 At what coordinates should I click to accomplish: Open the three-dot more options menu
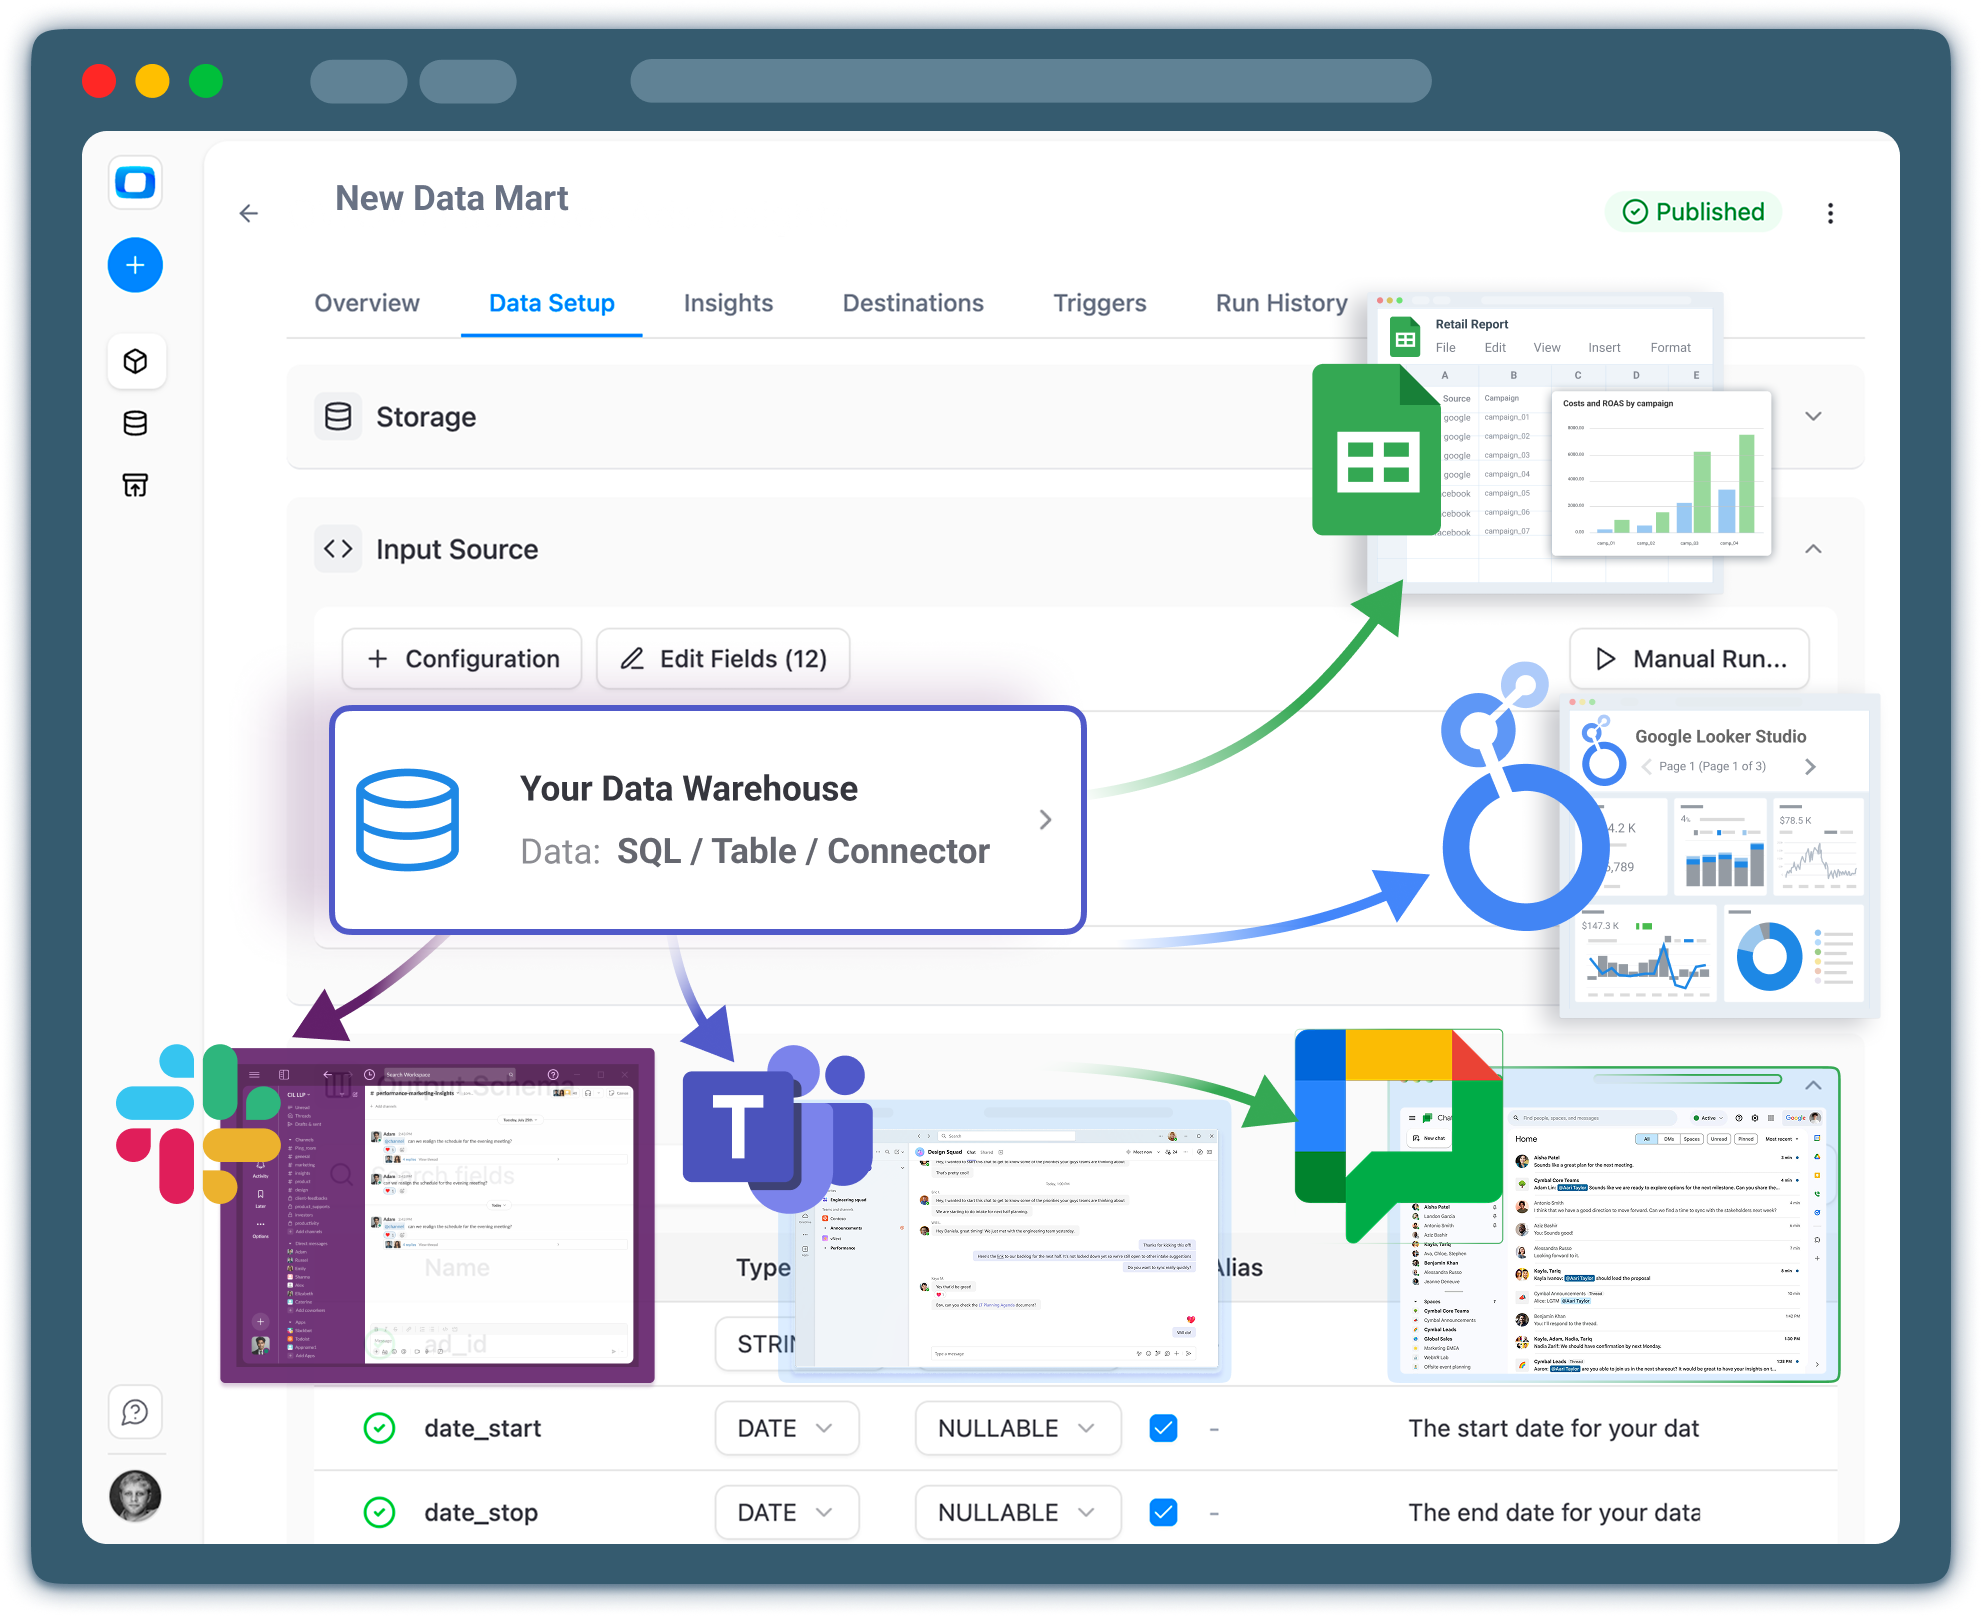point(1830,213)
